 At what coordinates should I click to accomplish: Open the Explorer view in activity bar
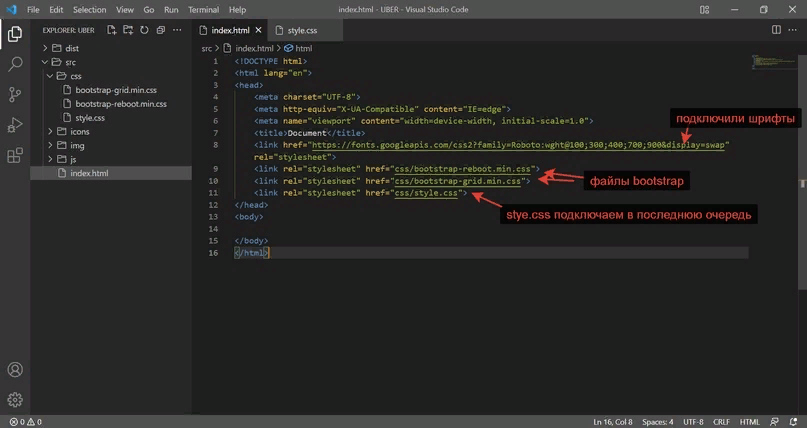tap(15, 34)
